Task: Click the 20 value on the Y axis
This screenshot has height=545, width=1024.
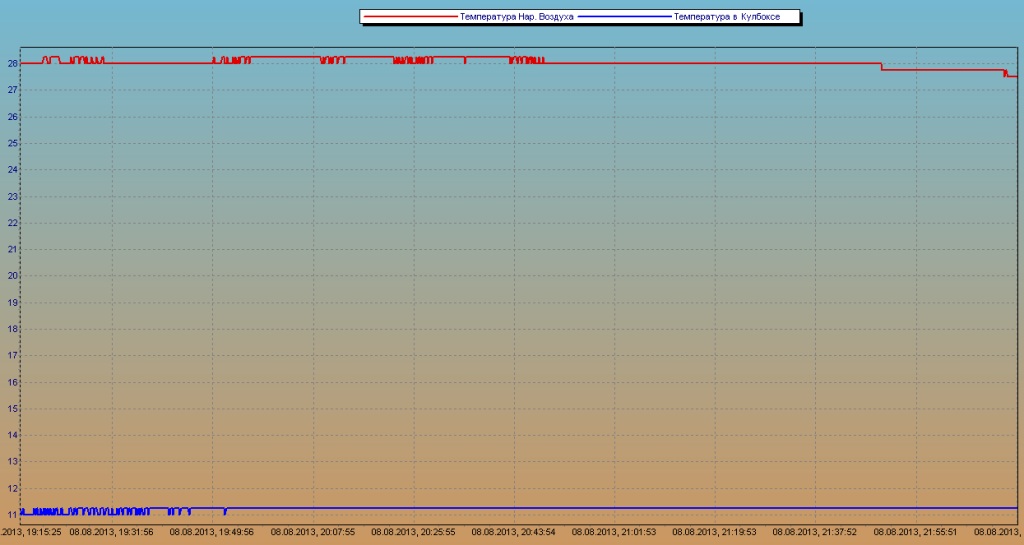Action: click(x=13, y=276)
